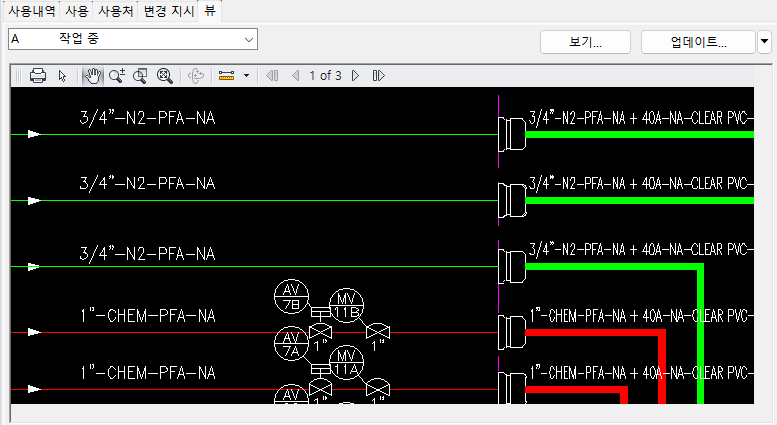Viewport: 777px width, 425px height.
Task: Click the lower '1"-CHEM-PFA-NA' left line label
Action: click(148, 372)
